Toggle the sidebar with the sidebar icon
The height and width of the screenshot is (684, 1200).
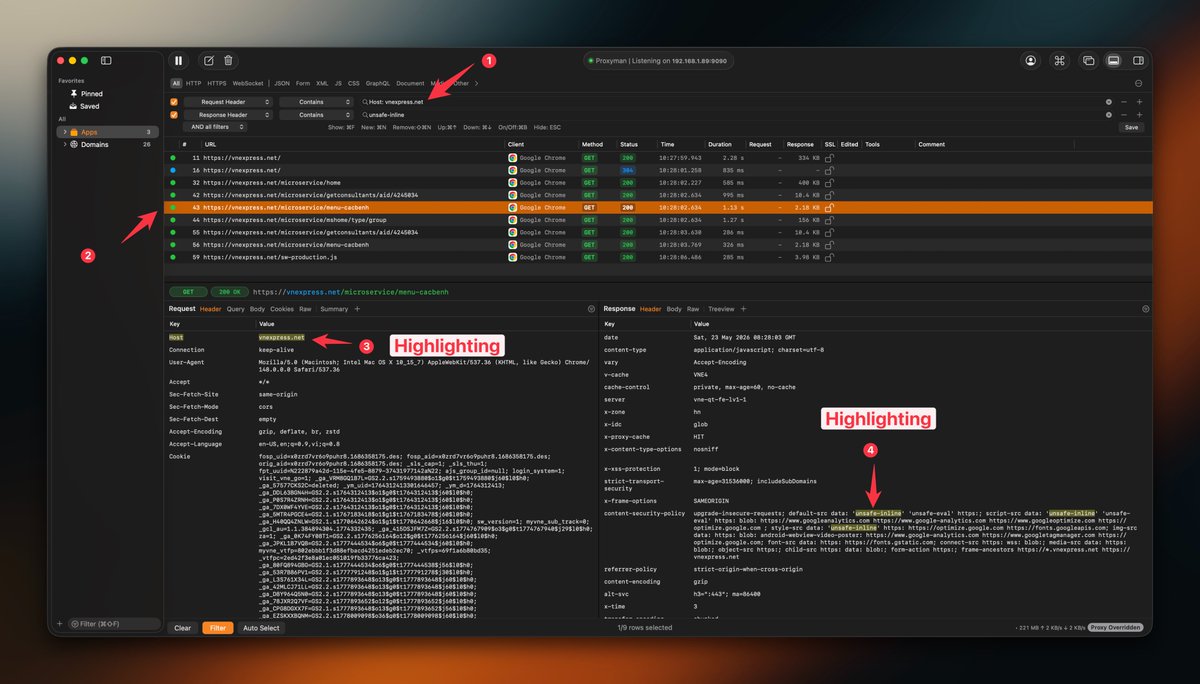pos(106,61)
